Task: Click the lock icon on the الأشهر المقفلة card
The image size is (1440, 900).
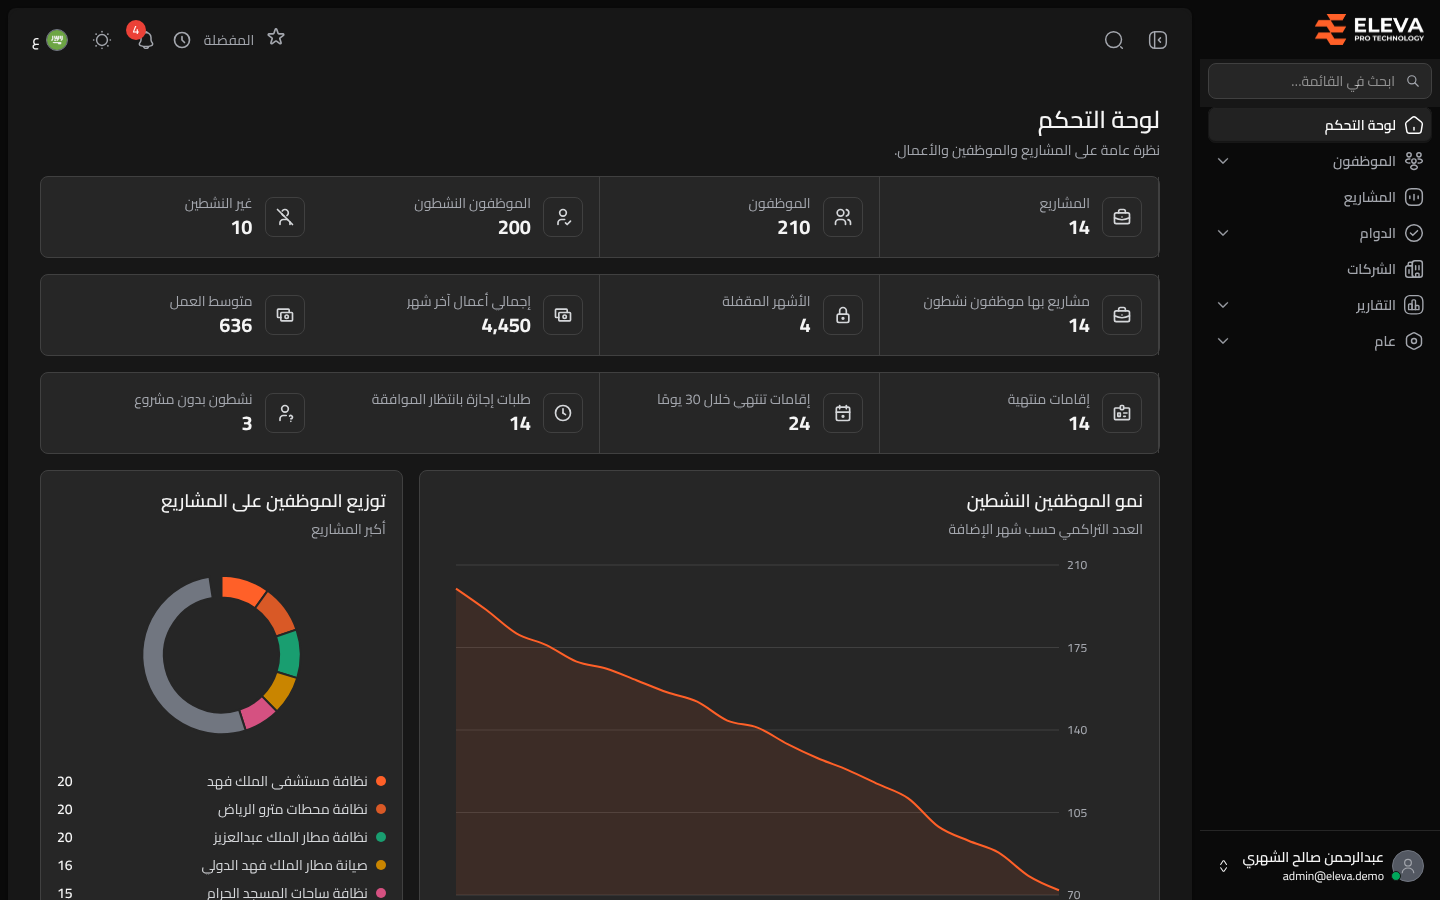Action: click(x=843, y=315)
